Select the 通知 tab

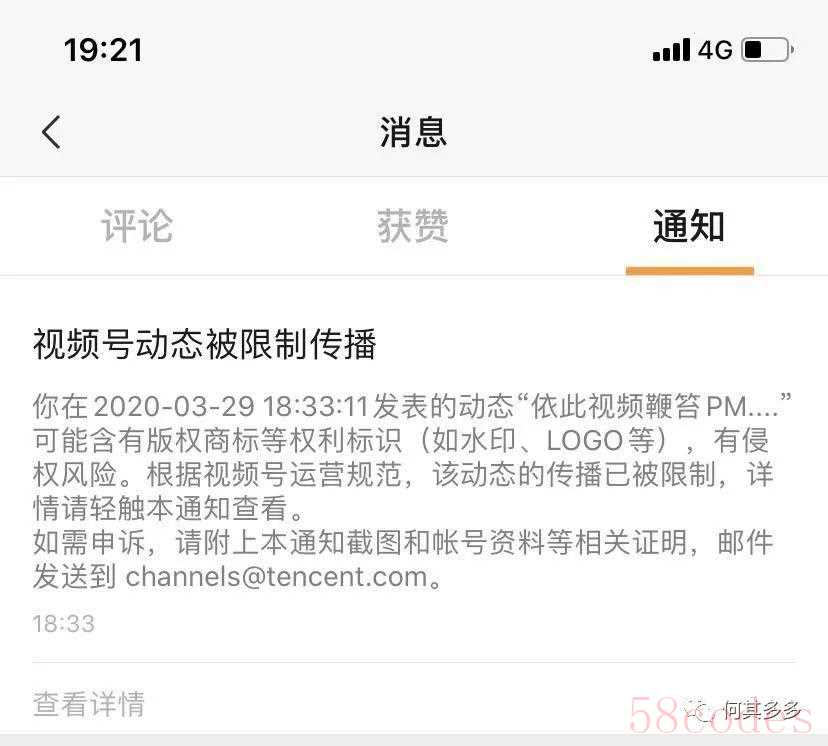(x=689, y=226)
